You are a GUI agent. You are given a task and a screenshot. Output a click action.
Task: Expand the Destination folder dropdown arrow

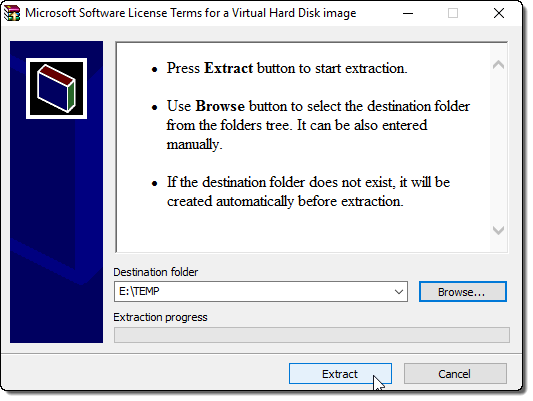click(x=399, y=292)
